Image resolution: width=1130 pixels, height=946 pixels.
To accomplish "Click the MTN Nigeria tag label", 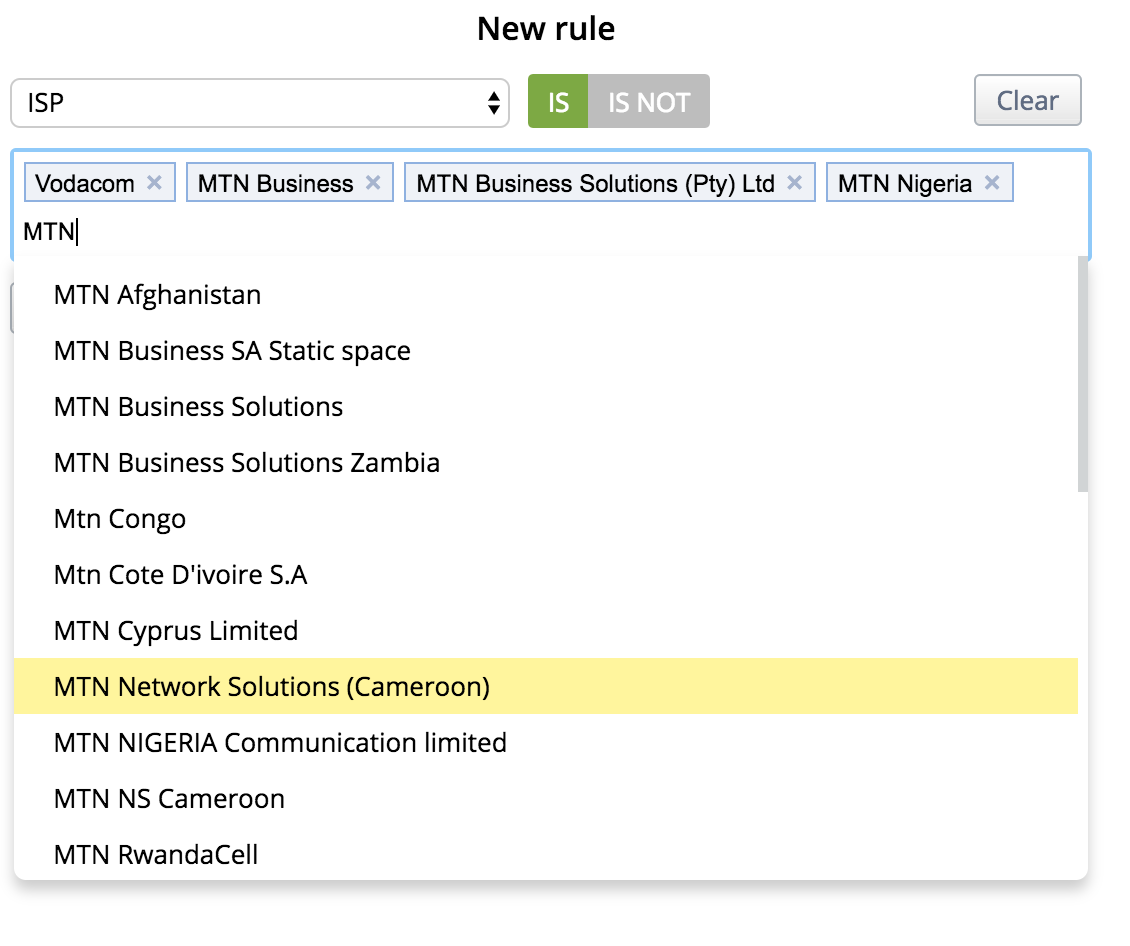I will coord(904,184).
